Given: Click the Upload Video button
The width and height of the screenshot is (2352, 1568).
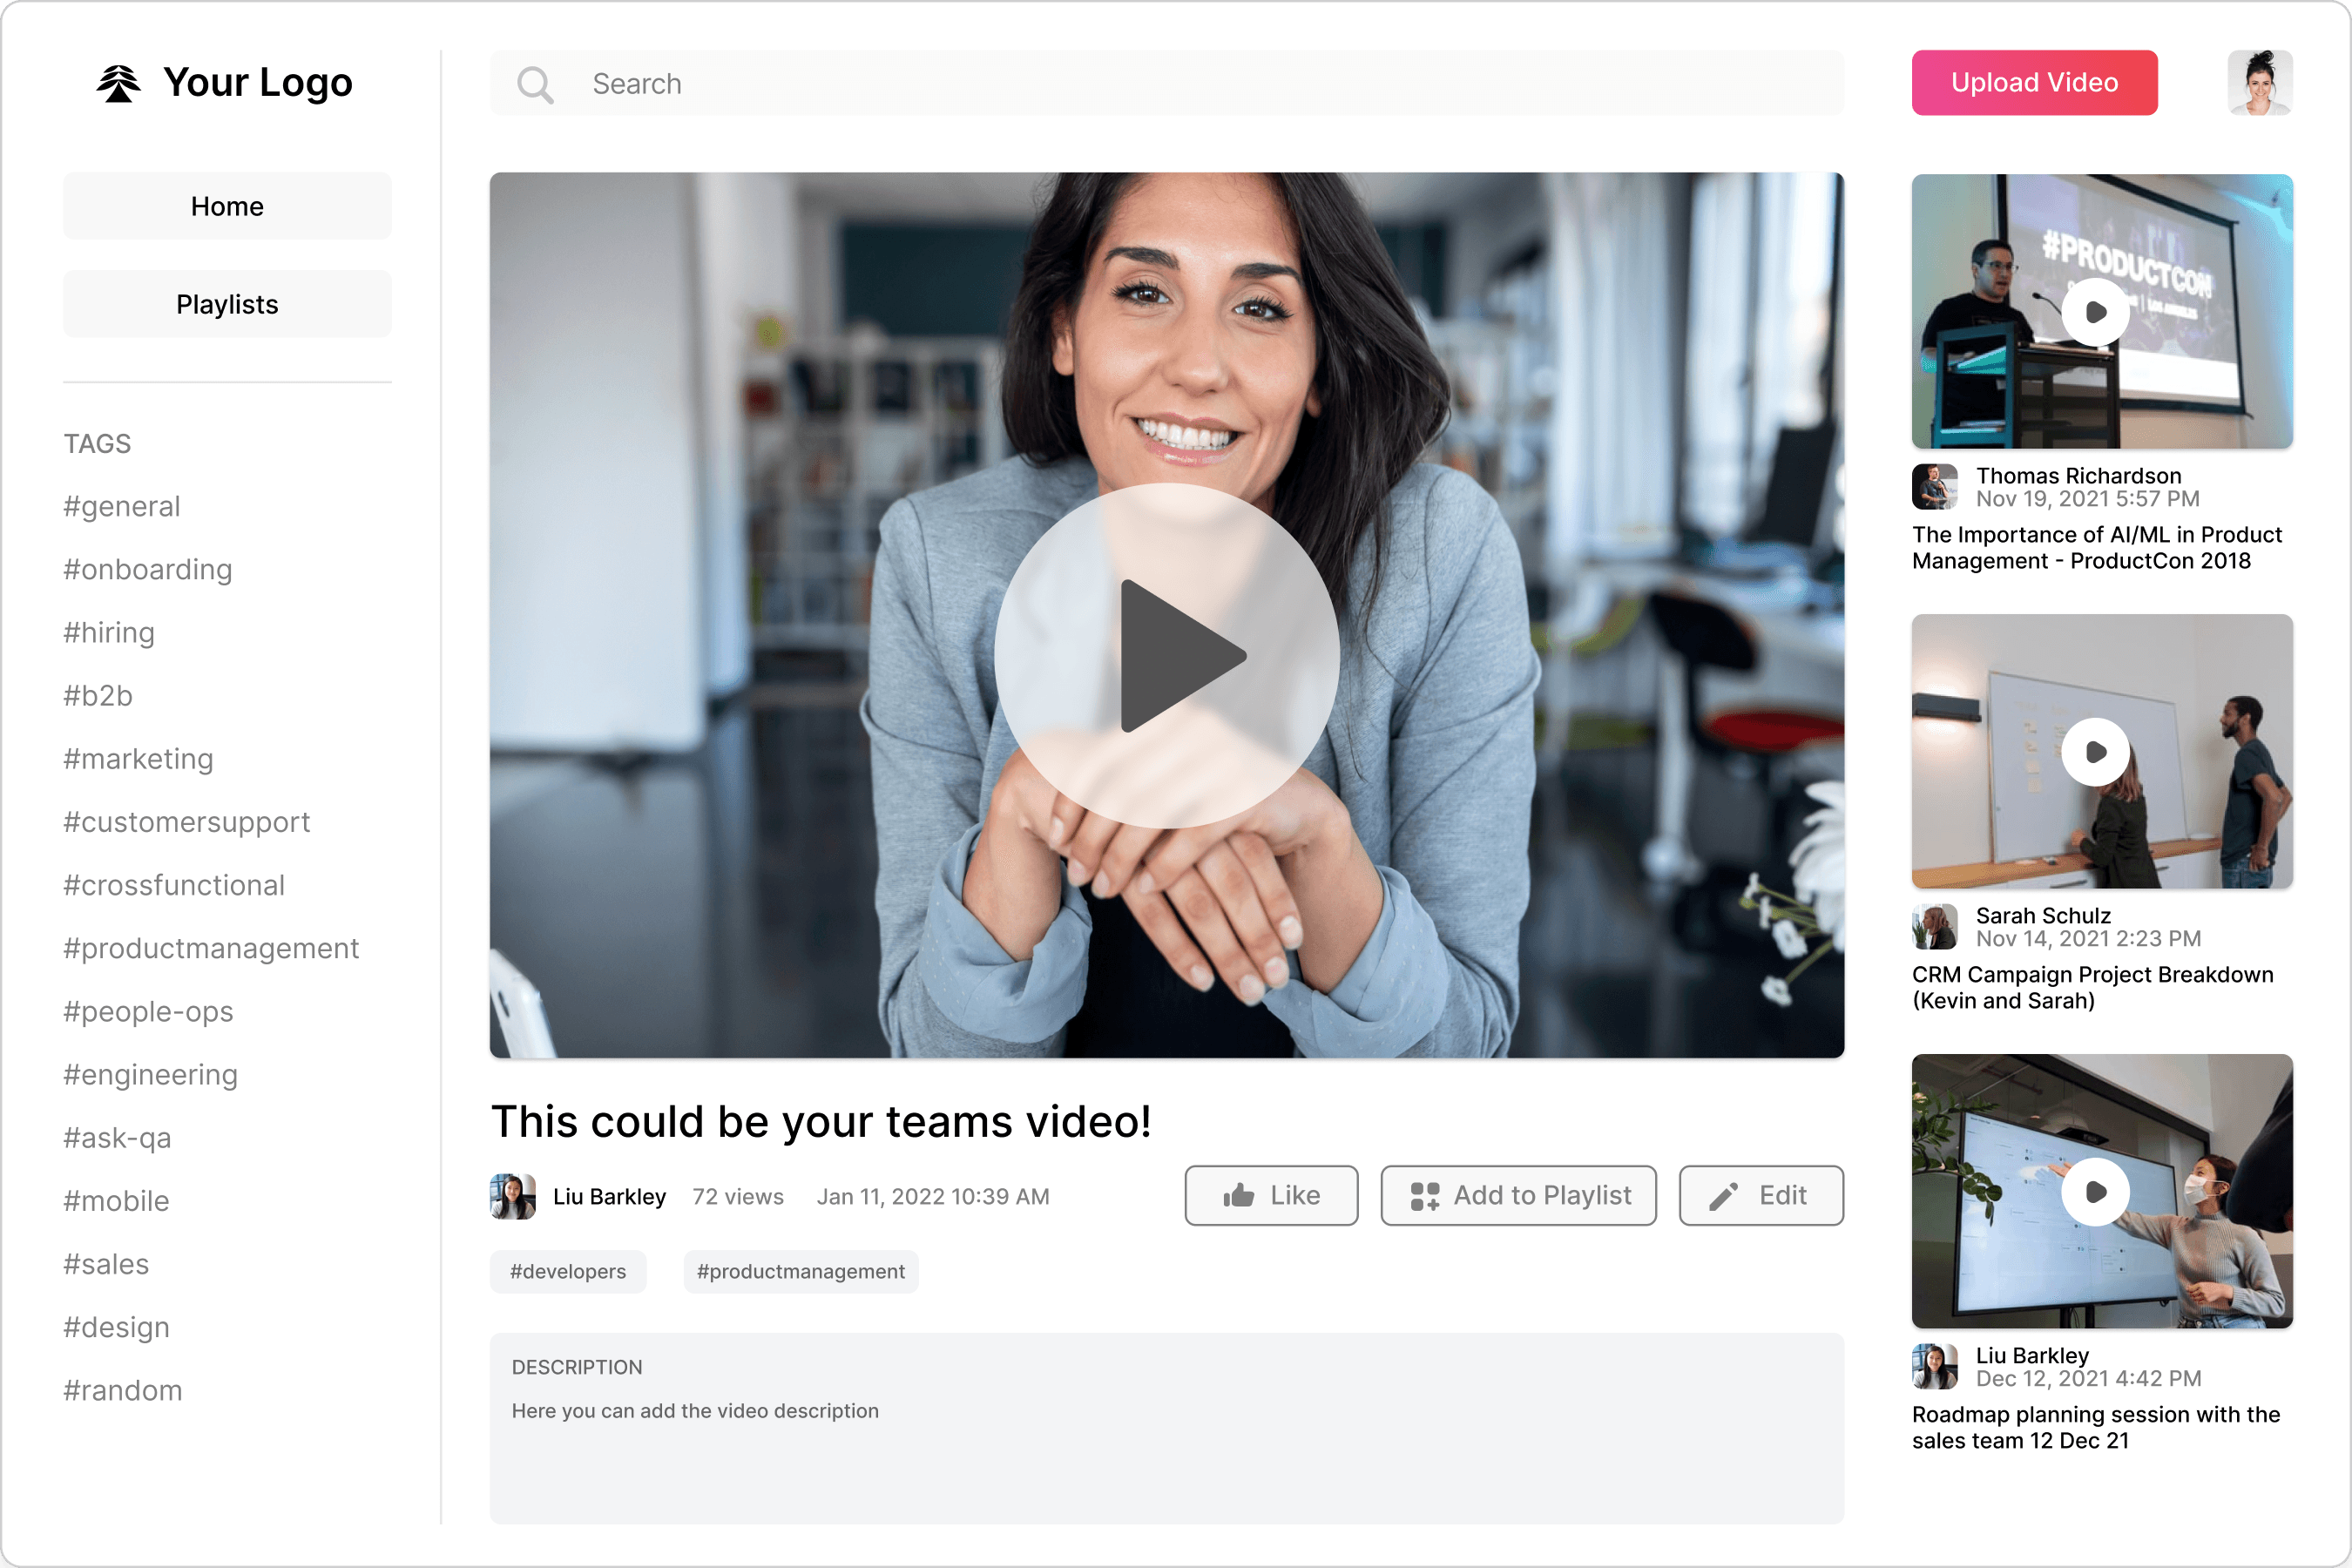Looking at the screenshot, I should 2034,82.
